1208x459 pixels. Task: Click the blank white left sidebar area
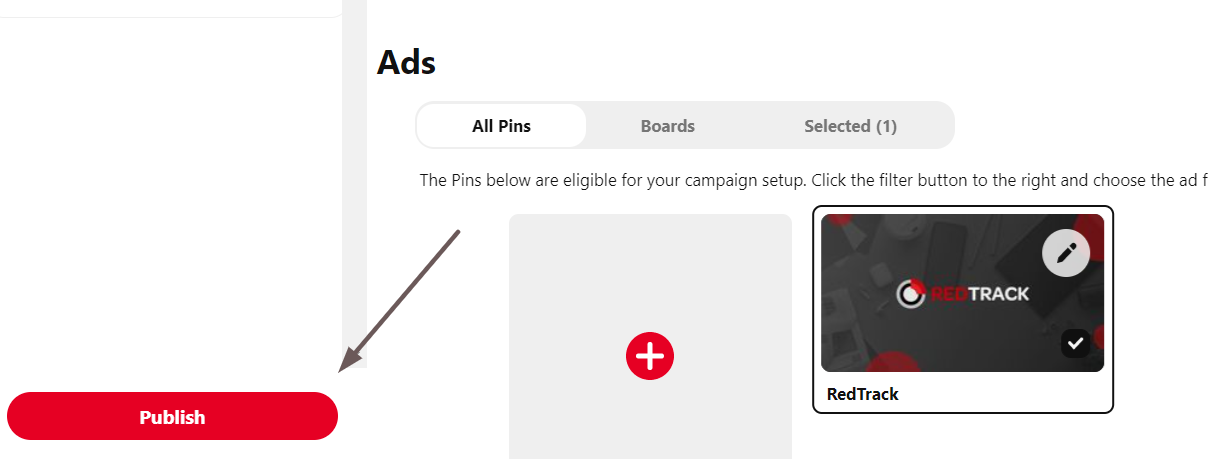click(x=170, y=200)
